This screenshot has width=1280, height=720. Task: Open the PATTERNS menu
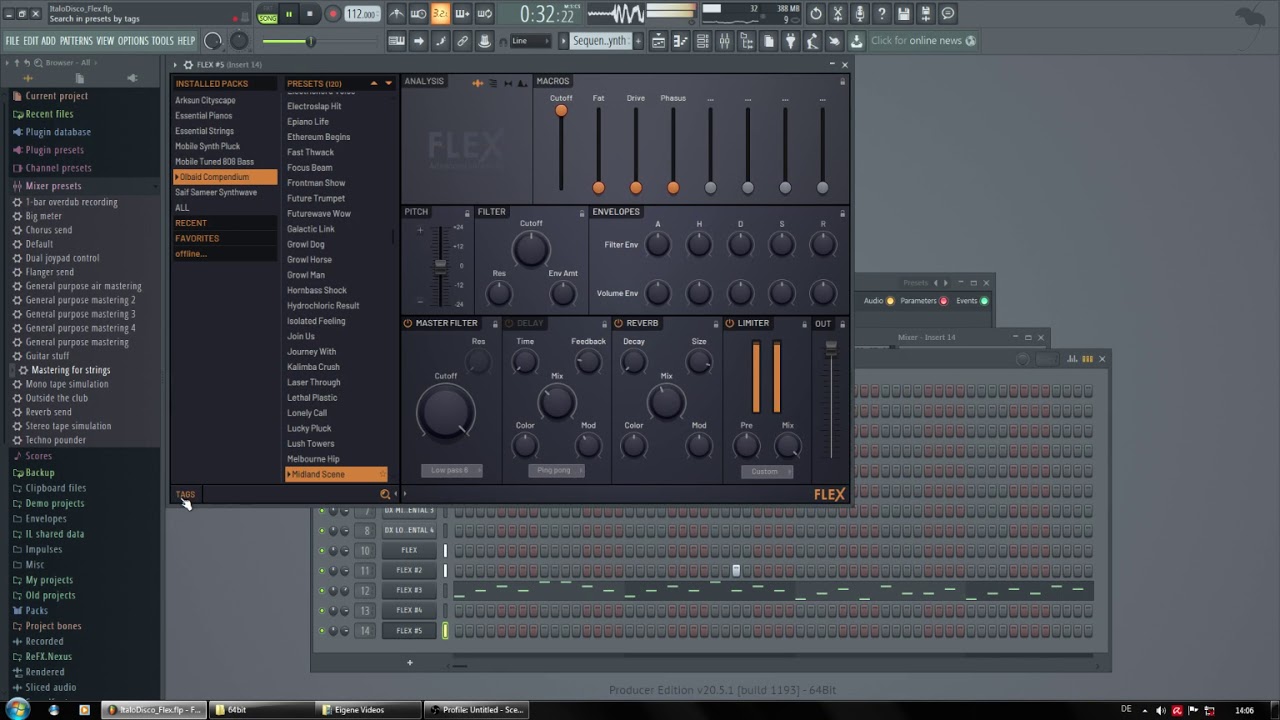[x=76, y=41]
